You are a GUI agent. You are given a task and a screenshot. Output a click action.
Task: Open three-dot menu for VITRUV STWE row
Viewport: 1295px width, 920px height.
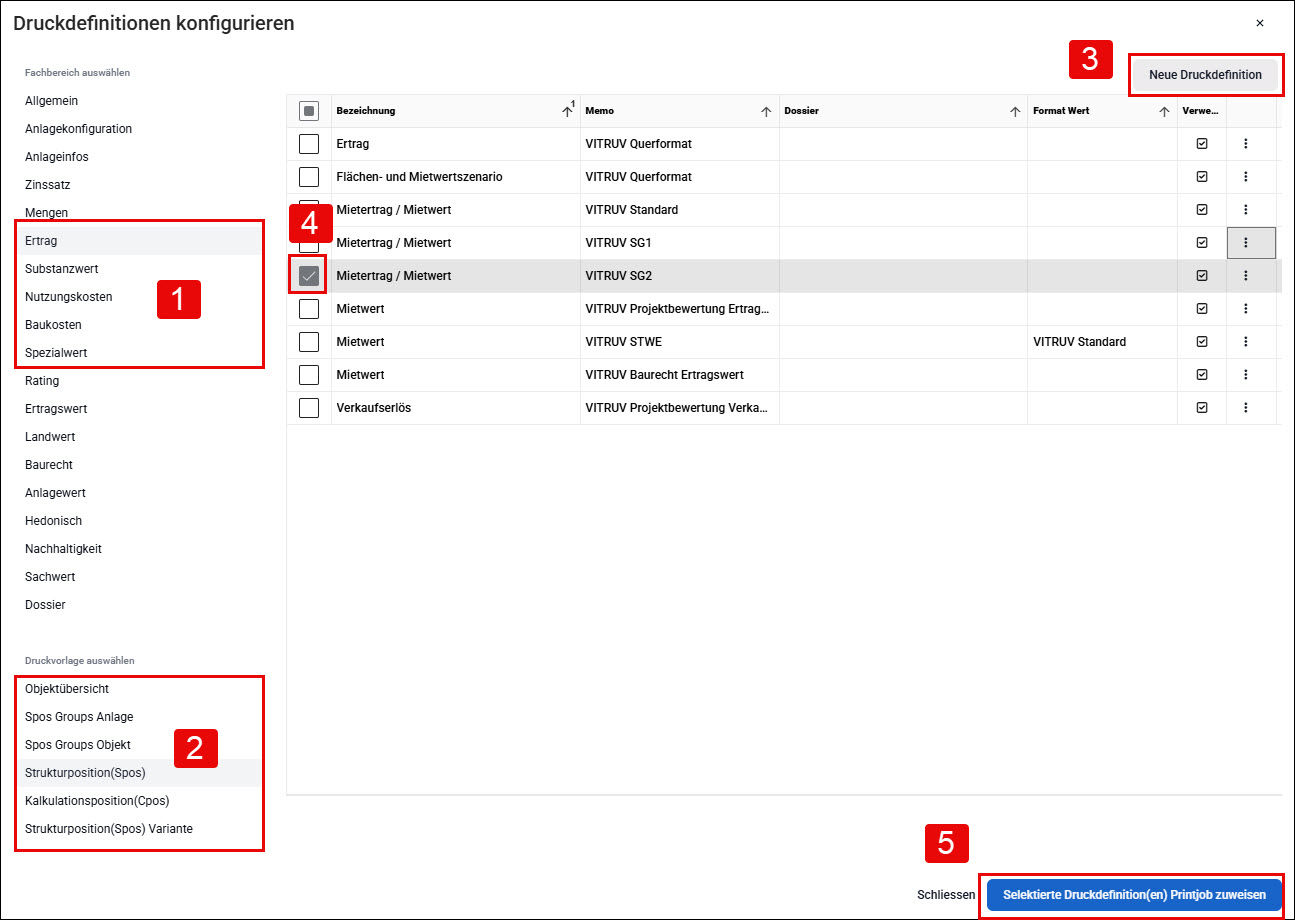(x=1246, y=342)
